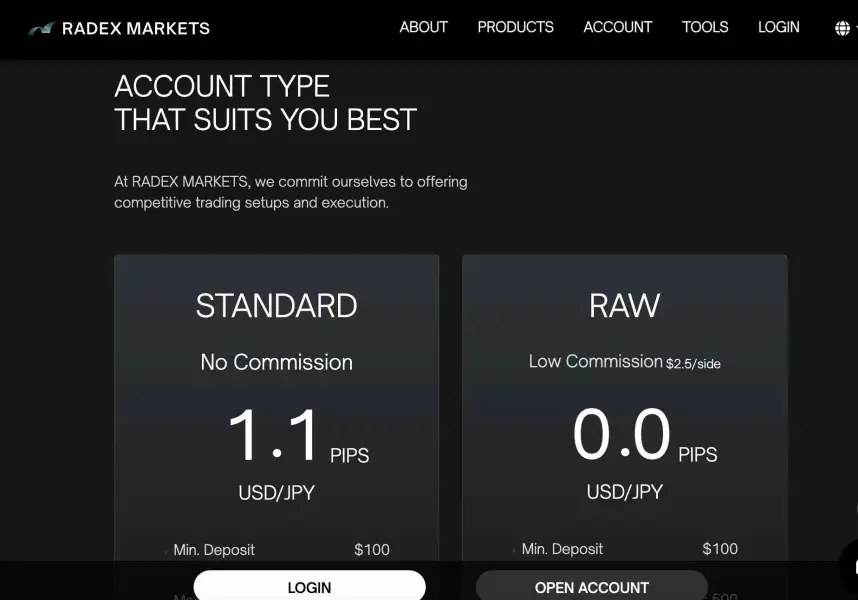Open the ABOUT menu

point(423,27)
